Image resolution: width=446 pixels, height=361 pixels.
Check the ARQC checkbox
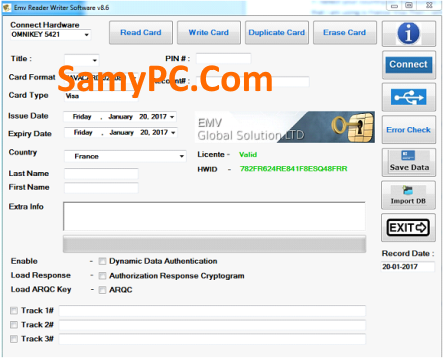[102, 290]
